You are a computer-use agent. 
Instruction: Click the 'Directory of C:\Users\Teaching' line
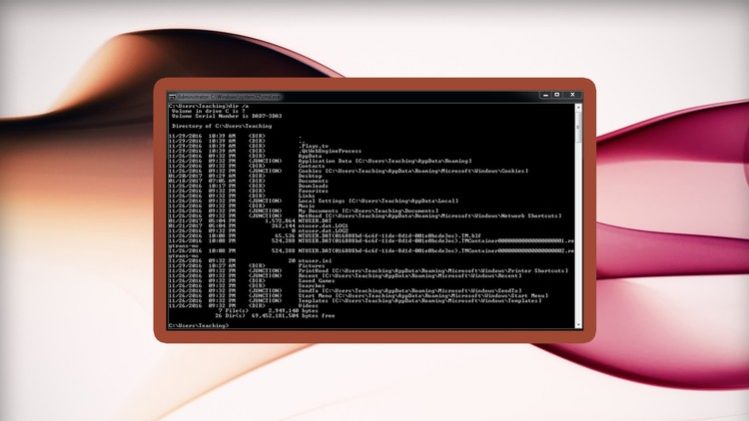coord(222,126)
